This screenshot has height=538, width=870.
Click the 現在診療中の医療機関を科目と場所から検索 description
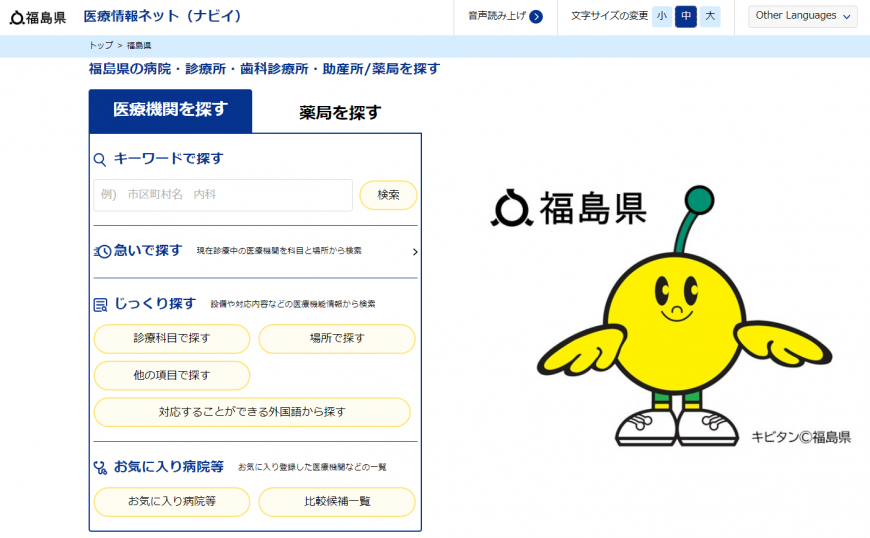[279, 251]
